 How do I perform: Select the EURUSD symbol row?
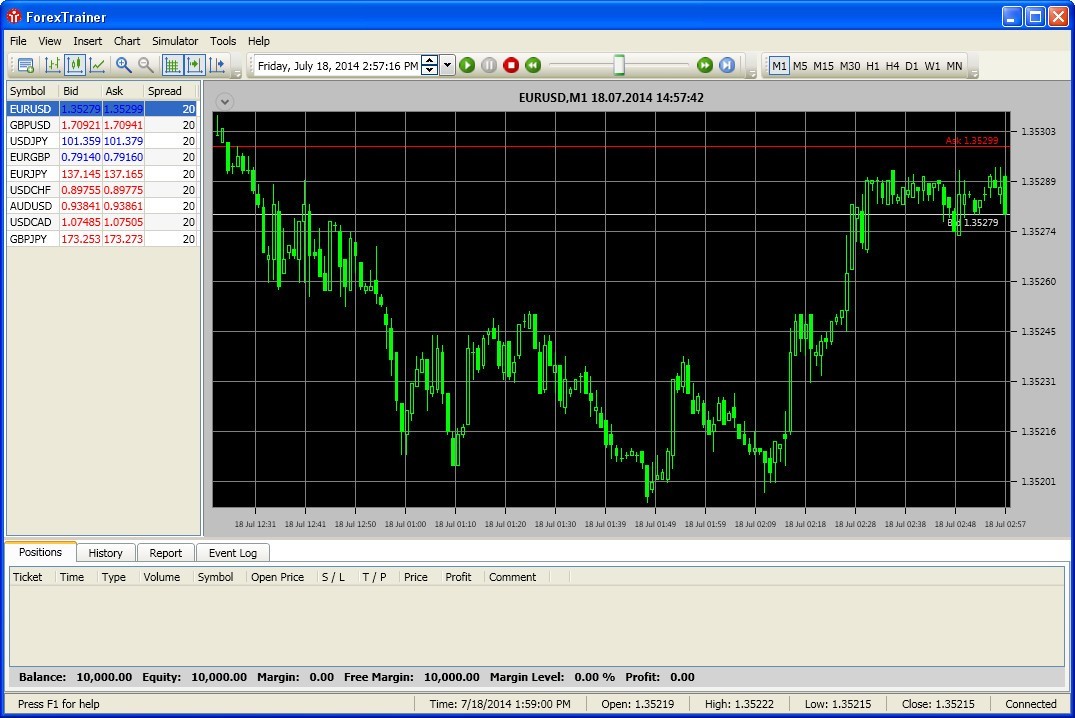(x=102, y=108)
